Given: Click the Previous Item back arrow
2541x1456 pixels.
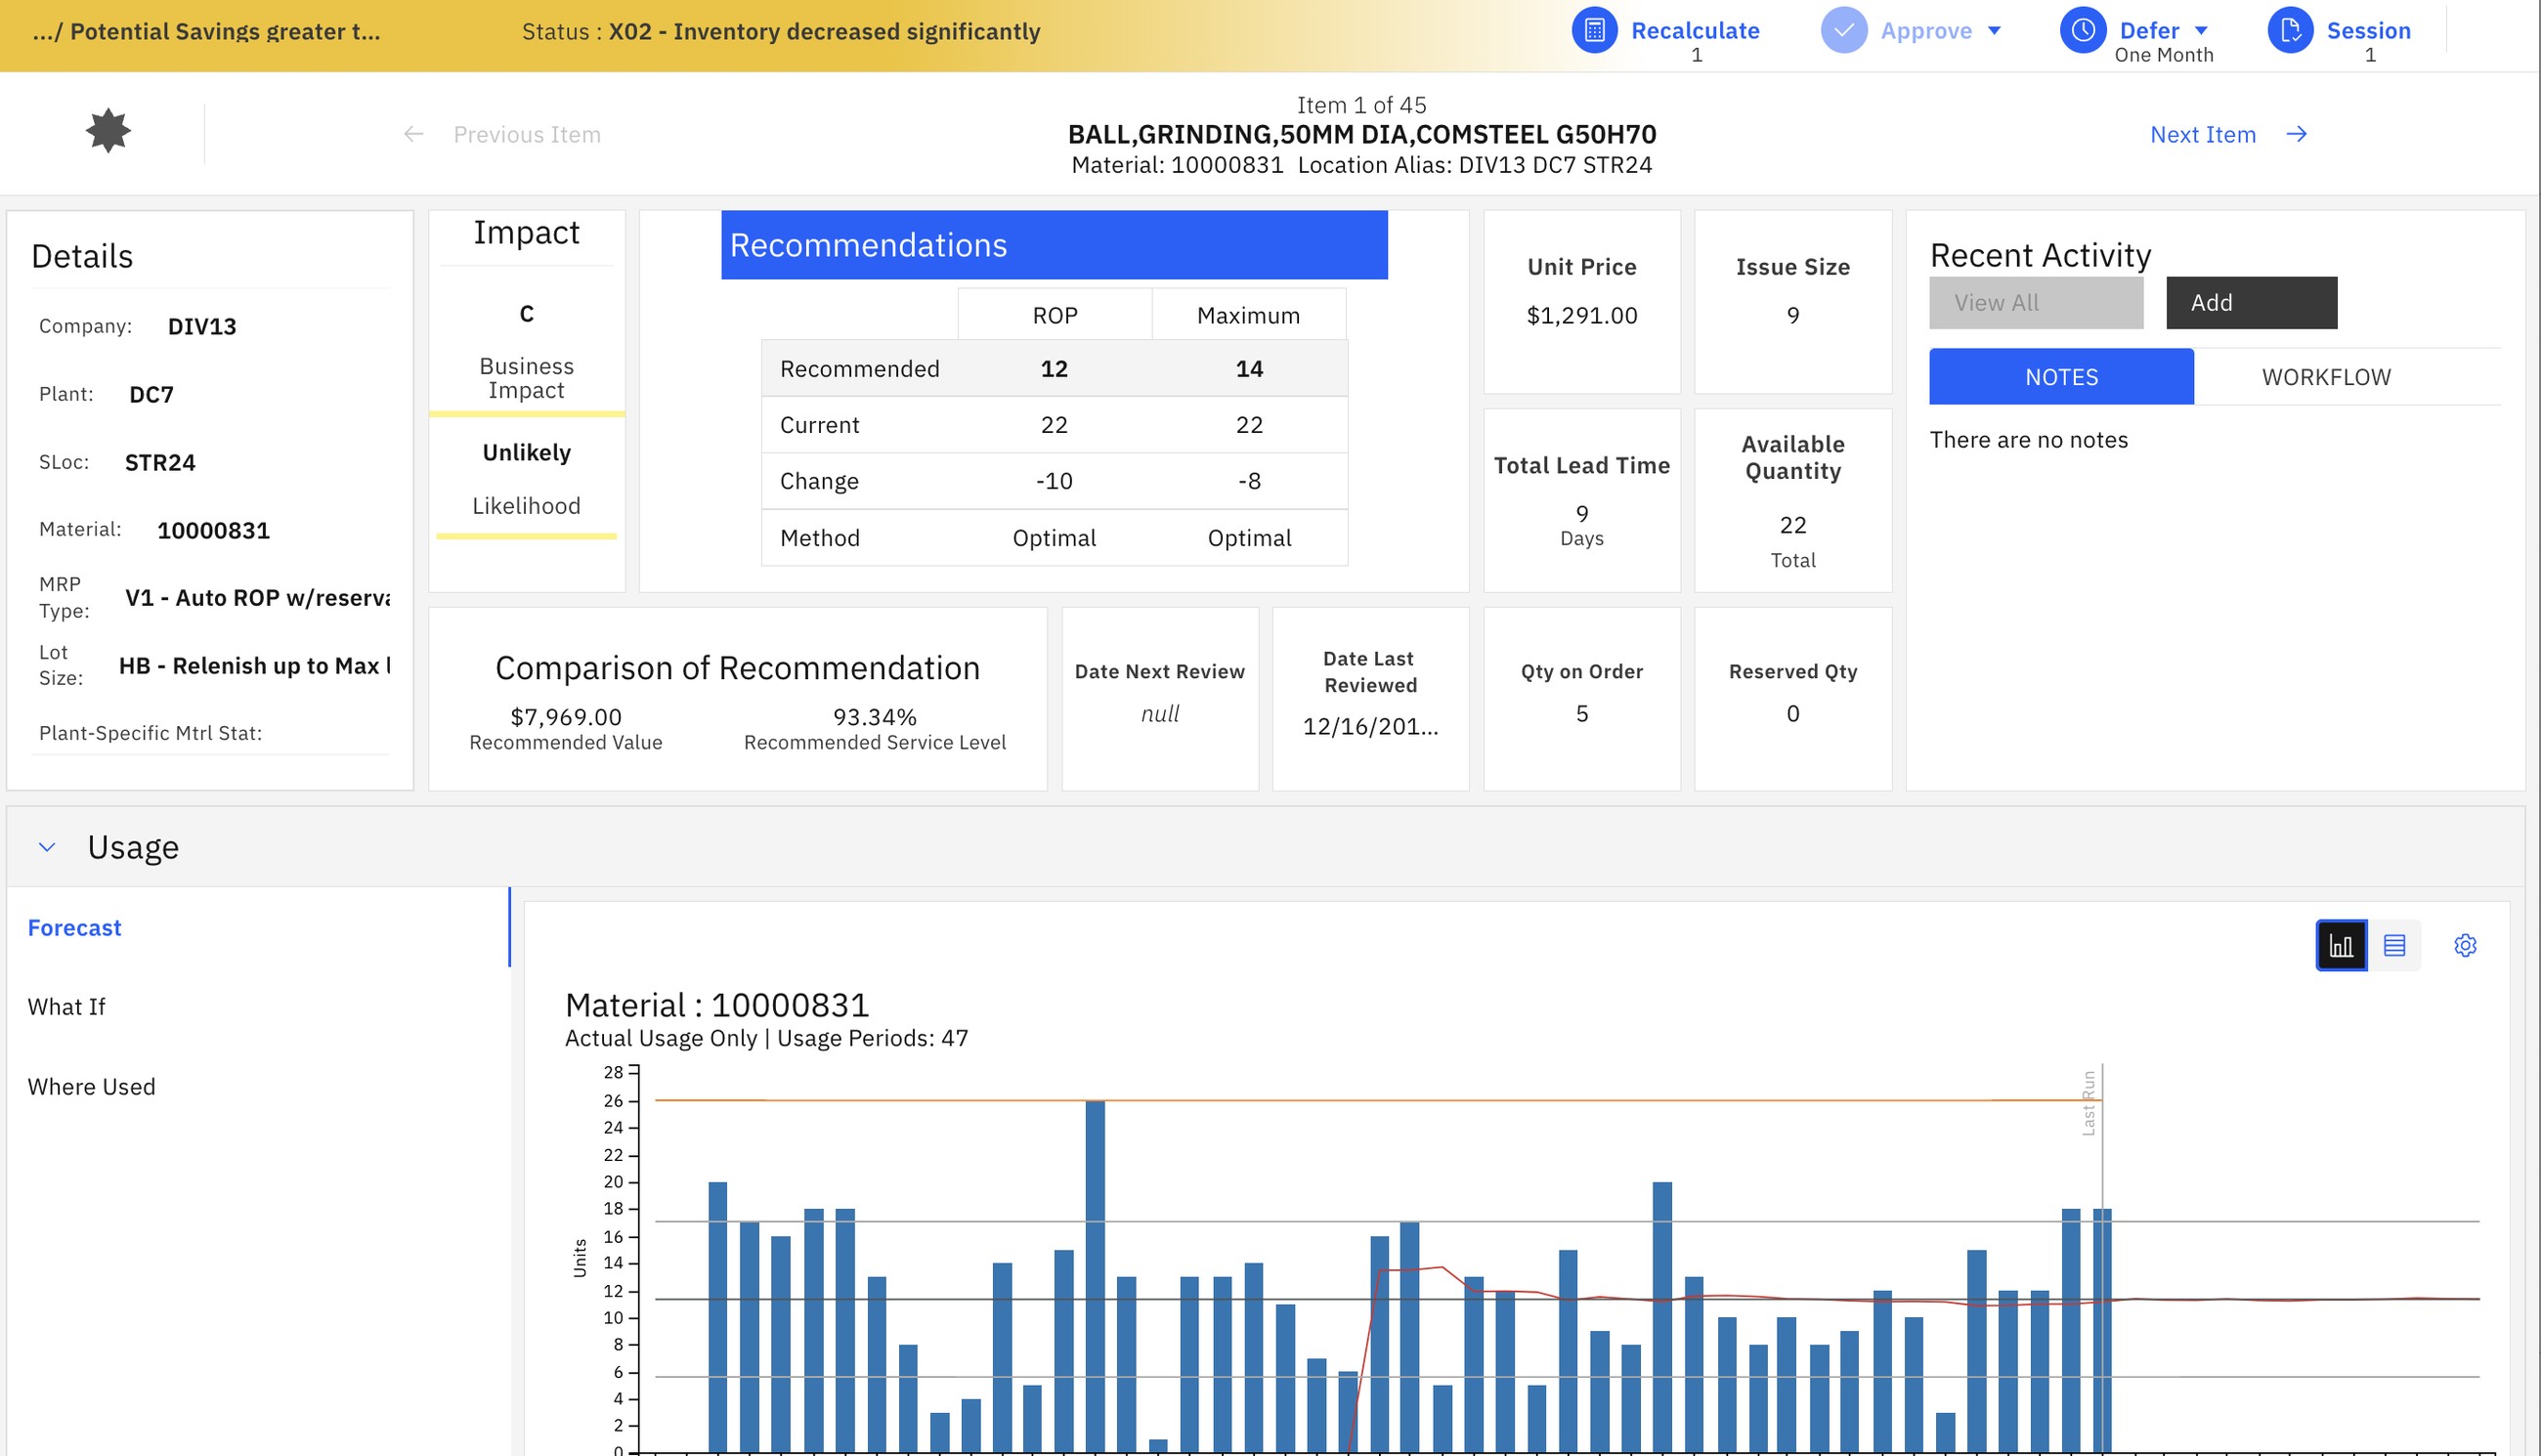Looking at the screenshot, I should [x=414, y=134].
